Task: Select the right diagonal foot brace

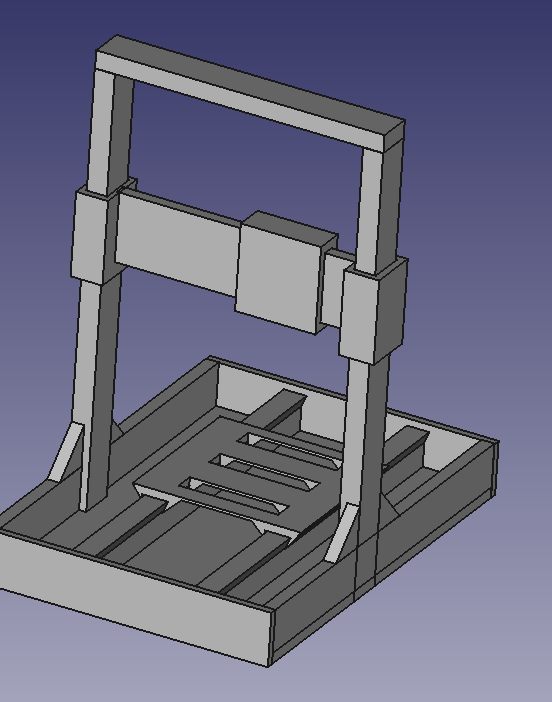Action: [x=341, y=532]
